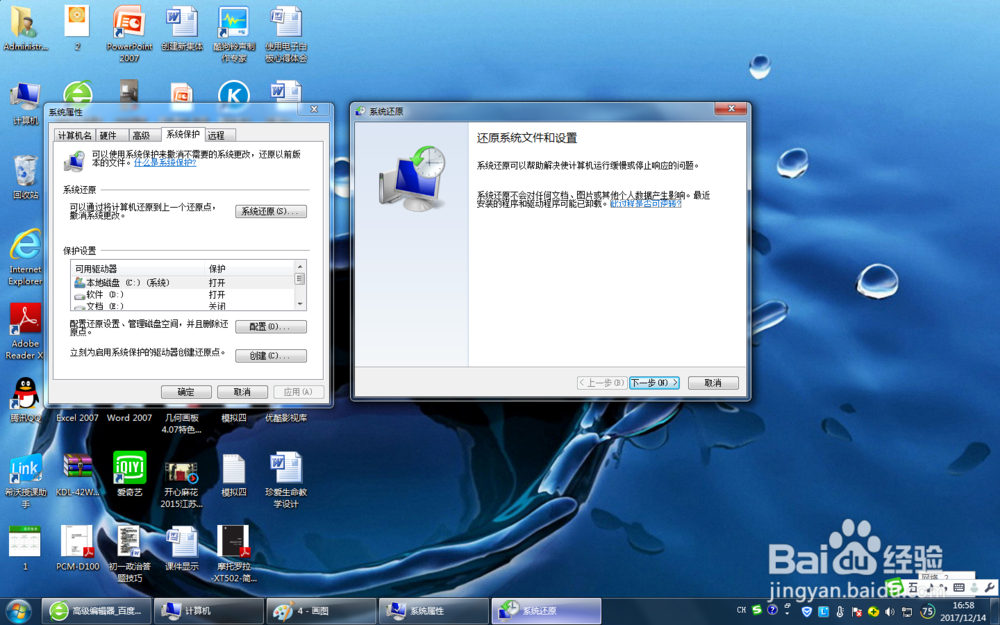Viewport: 1000px width, 625px height.
Task: Select the 系统保护 tab
Action: coord(183,135)
